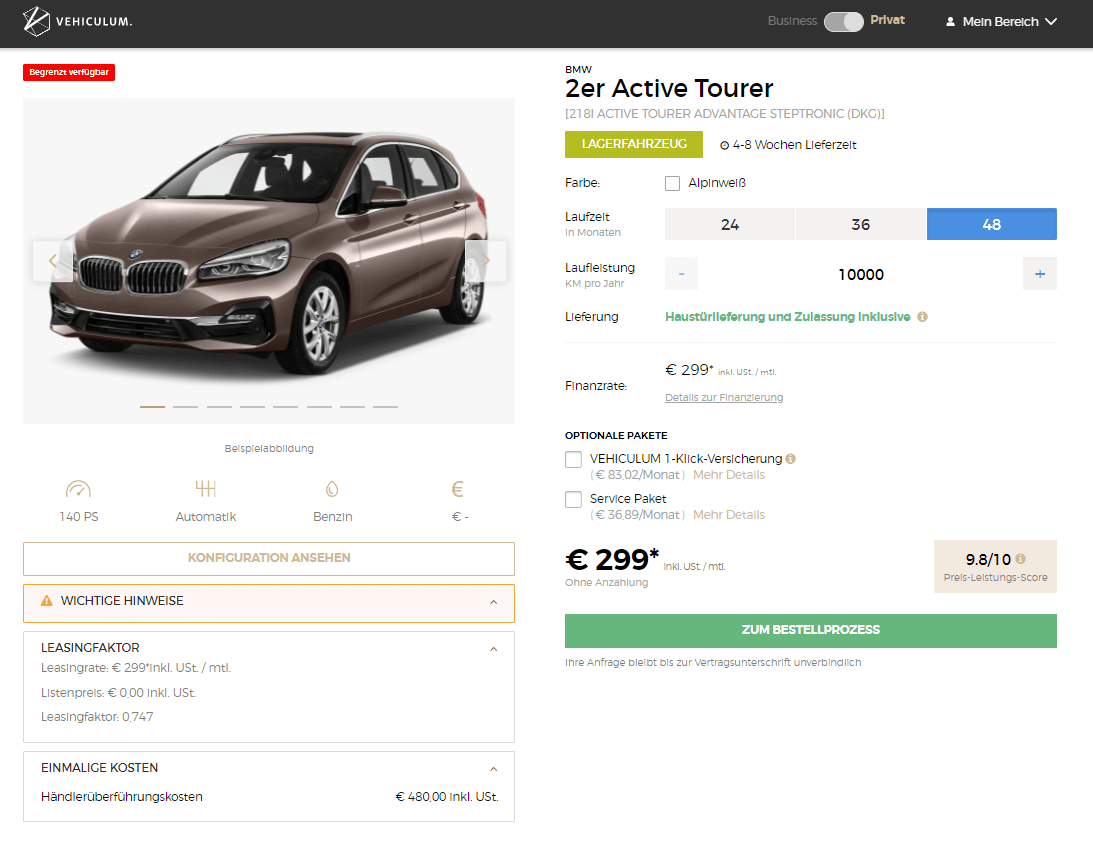This screenshot has width=1093, height=843.
Task: Select 36 months Laufzeit
Action: [861, 225]
